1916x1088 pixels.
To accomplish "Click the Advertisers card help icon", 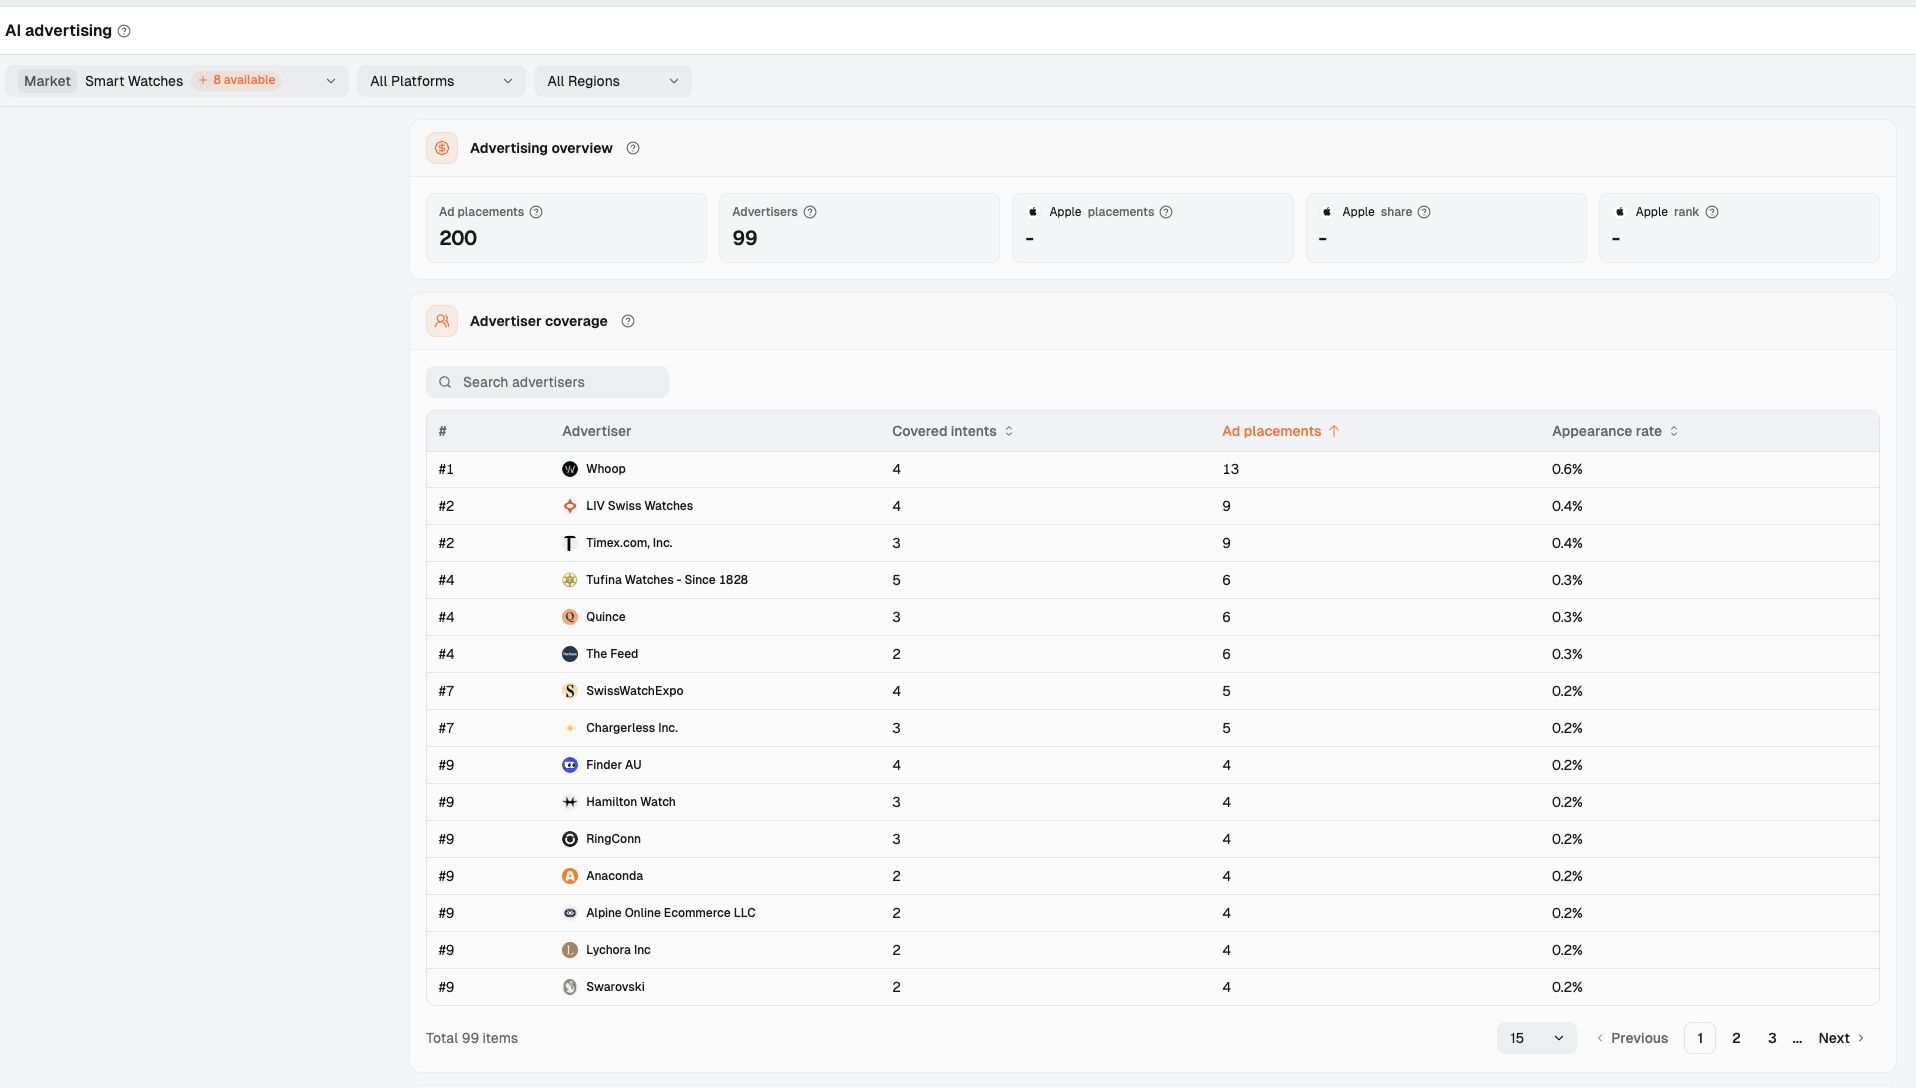I will (x=810, y=212).
